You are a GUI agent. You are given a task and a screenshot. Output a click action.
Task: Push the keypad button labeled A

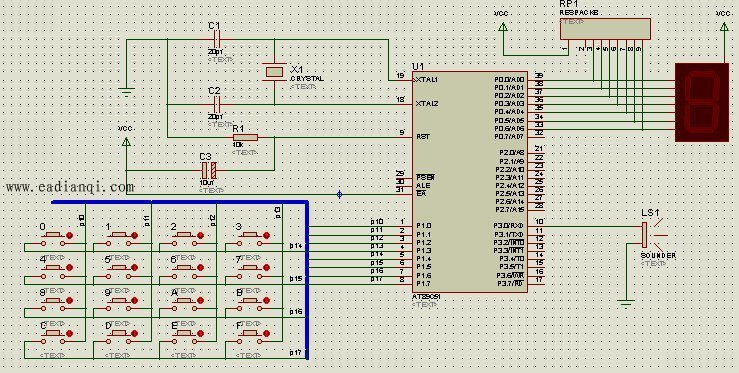pos(186,300)
